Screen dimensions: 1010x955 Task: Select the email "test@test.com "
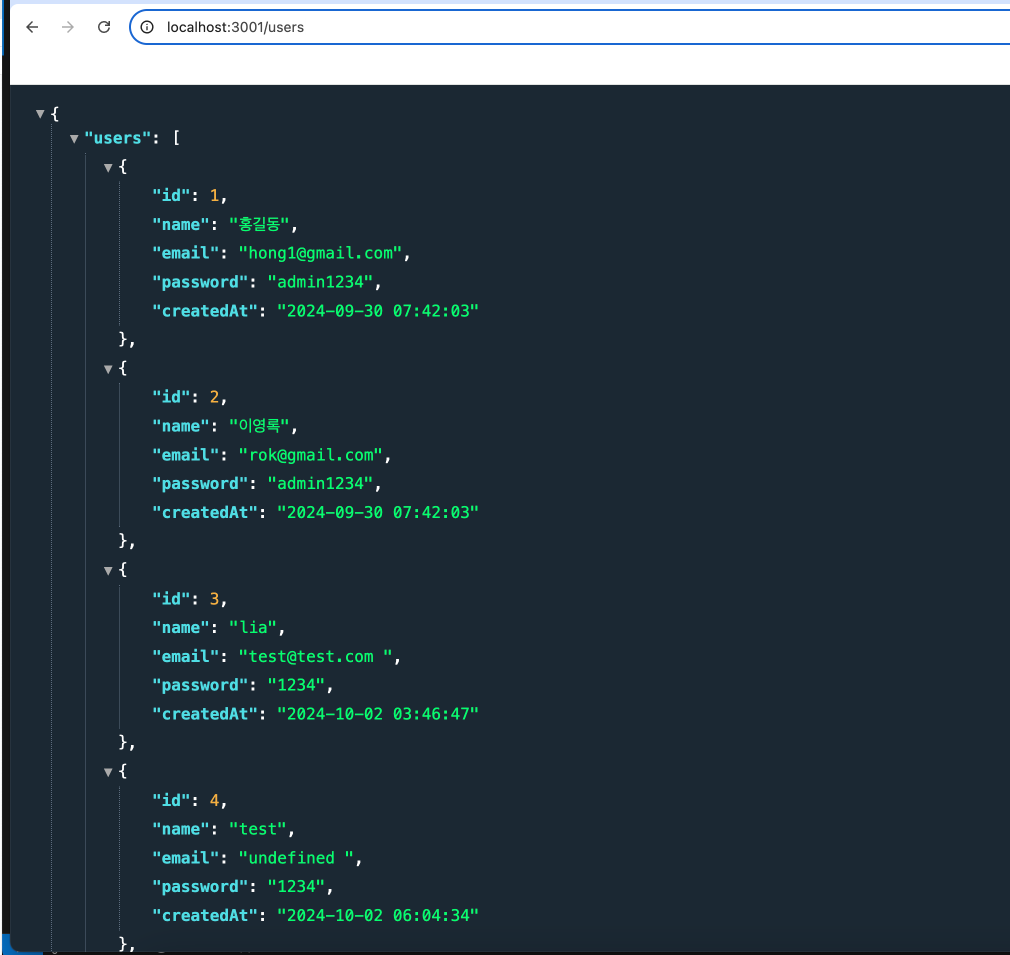316,656
